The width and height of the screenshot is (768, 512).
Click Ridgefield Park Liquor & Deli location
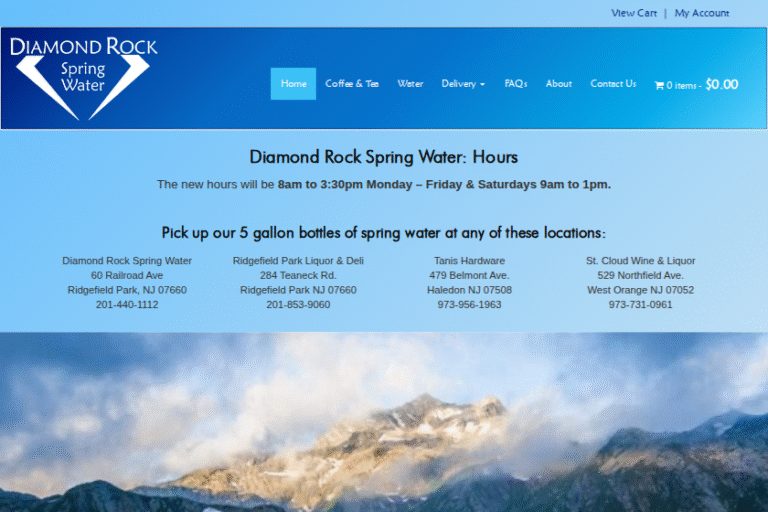coord(298,261)
